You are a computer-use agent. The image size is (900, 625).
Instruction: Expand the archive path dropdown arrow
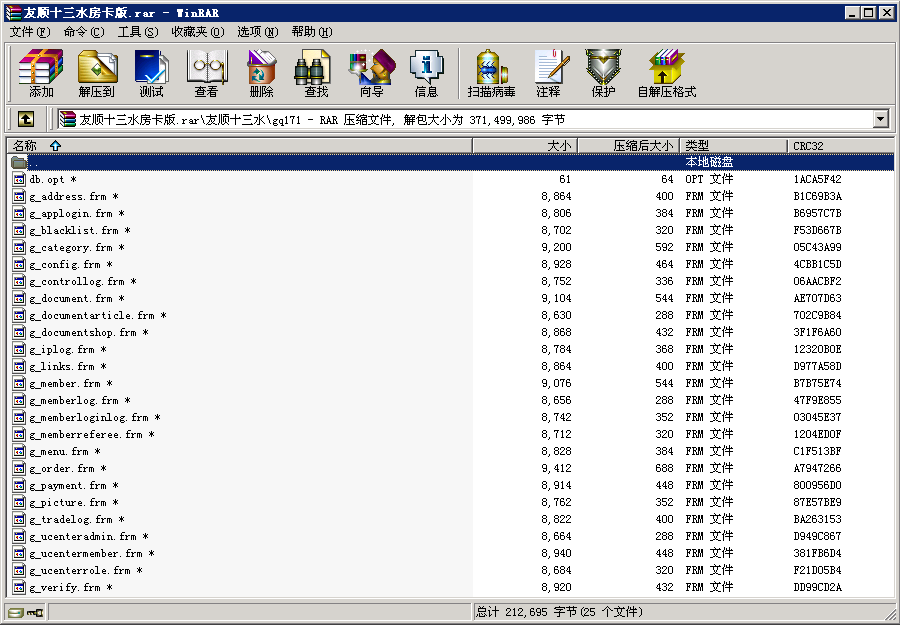click(880, 119)
